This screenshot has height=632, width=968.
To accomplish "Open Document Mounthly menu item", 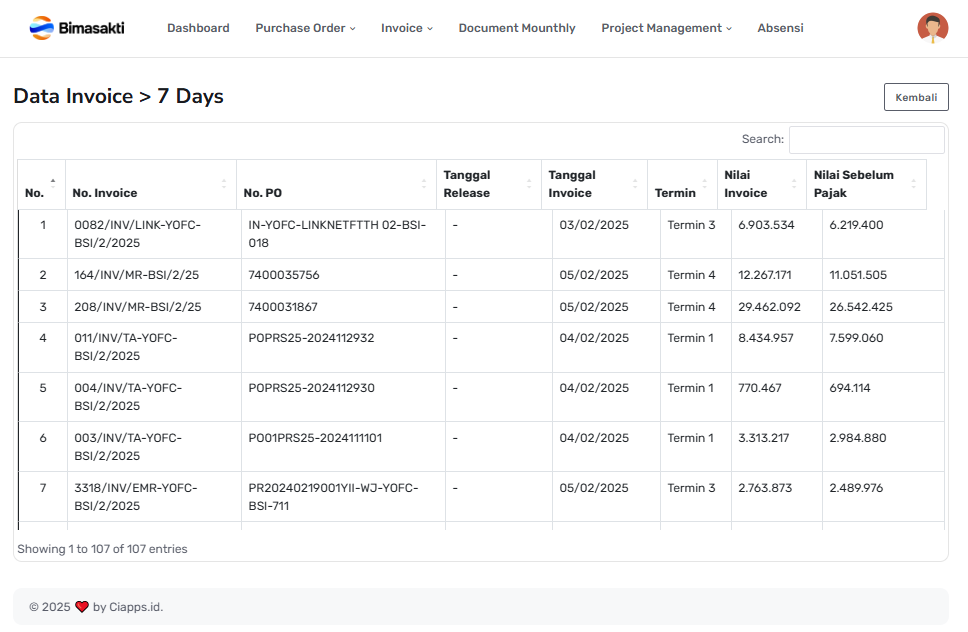I will pyautogui.click(x=517, y=28).
